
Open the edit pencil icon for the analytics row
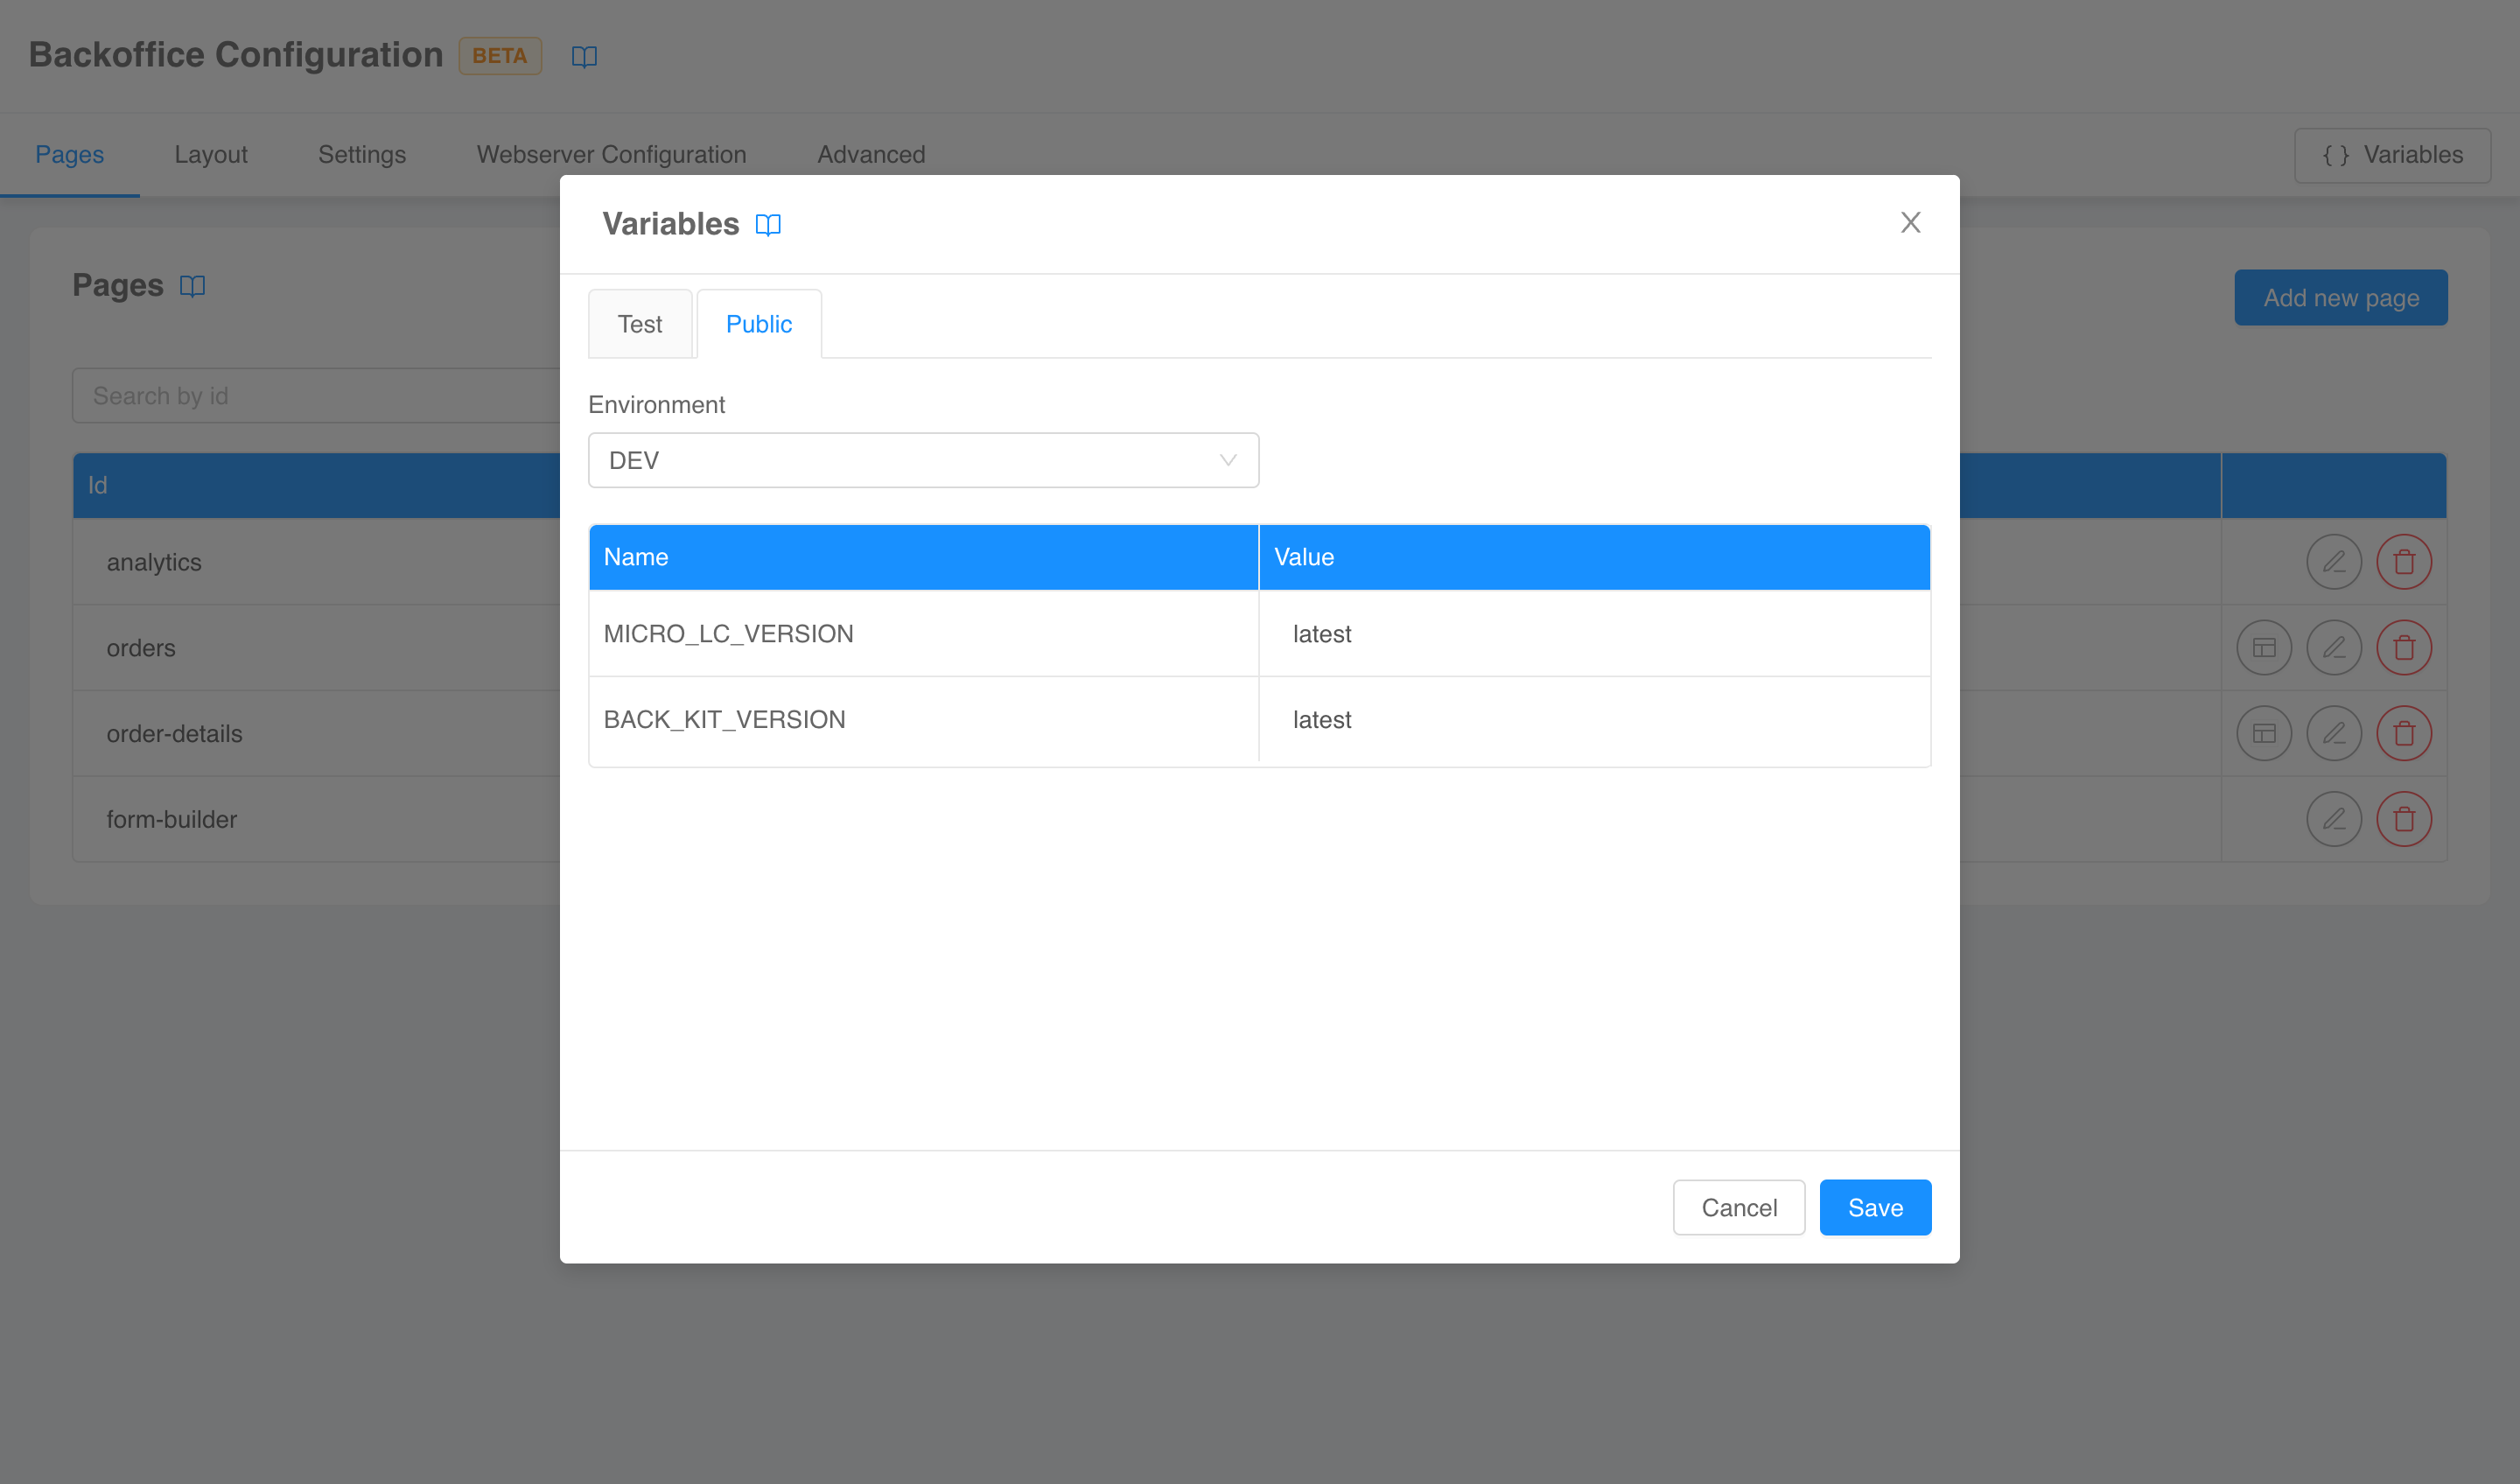pyautogui.click(x=2334, y=561)
